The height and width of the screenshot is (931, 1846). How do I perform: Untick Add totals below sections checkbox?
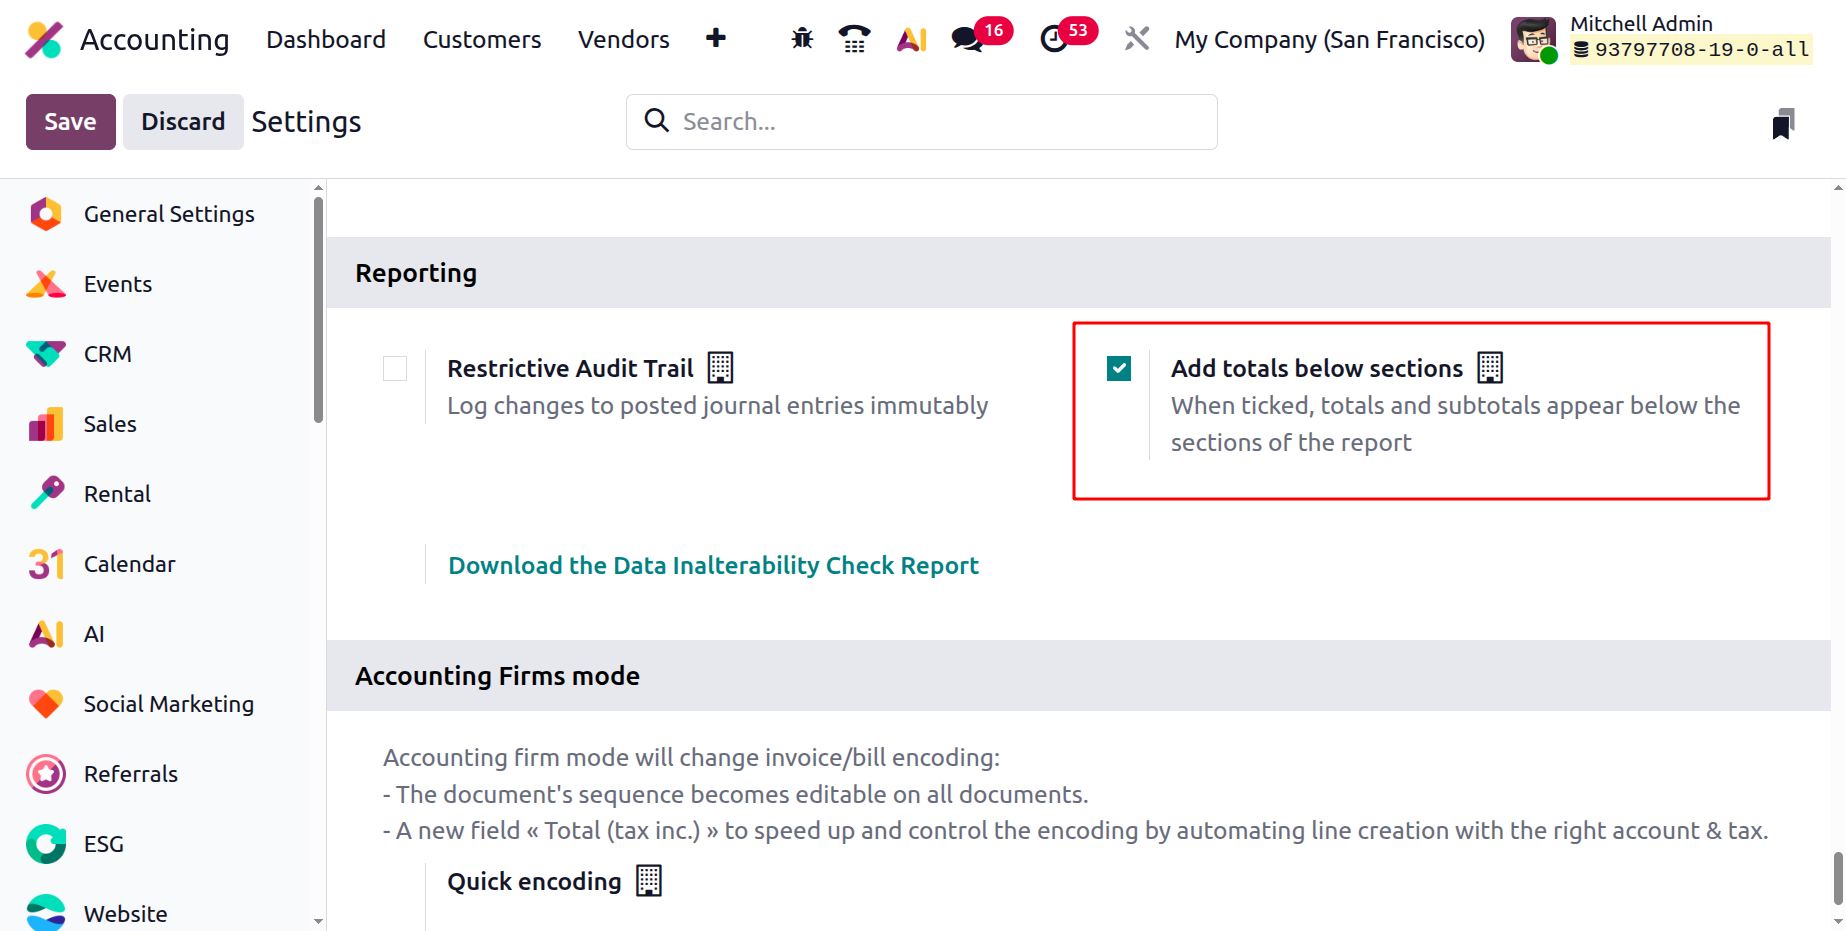point(1119,369)
